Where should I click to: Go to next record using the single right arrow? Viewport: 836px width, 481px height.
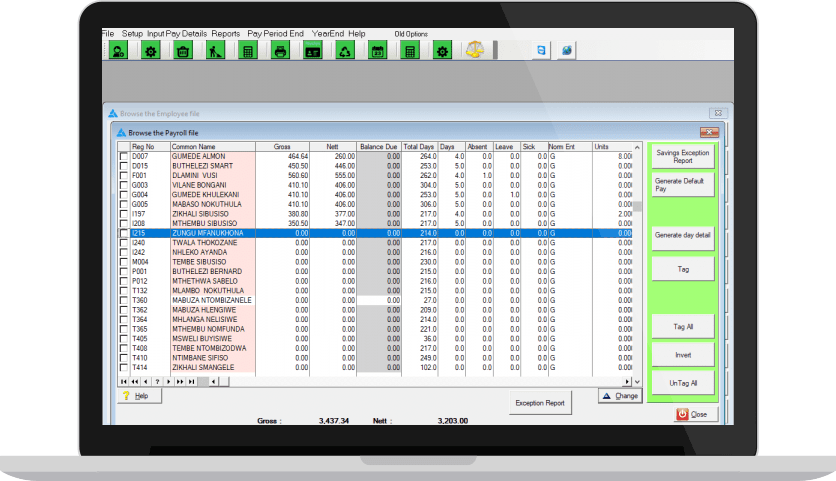[x=168, y=381]
